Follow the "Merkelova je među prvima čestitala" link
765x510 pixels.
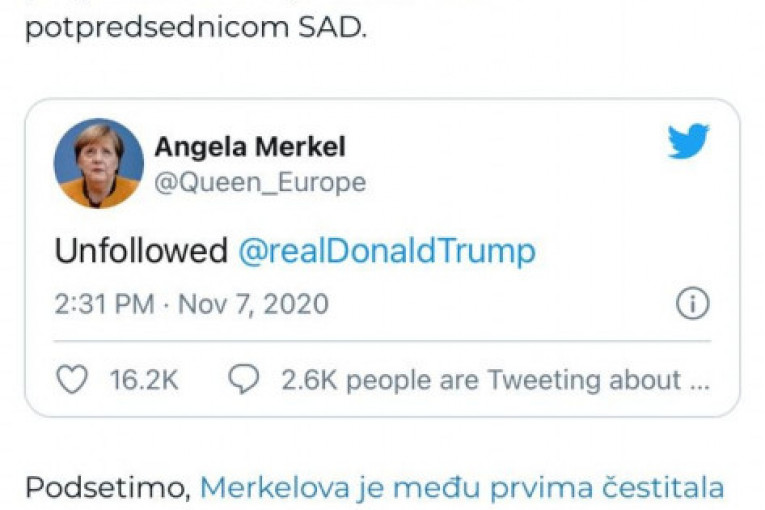coord(461,487)
